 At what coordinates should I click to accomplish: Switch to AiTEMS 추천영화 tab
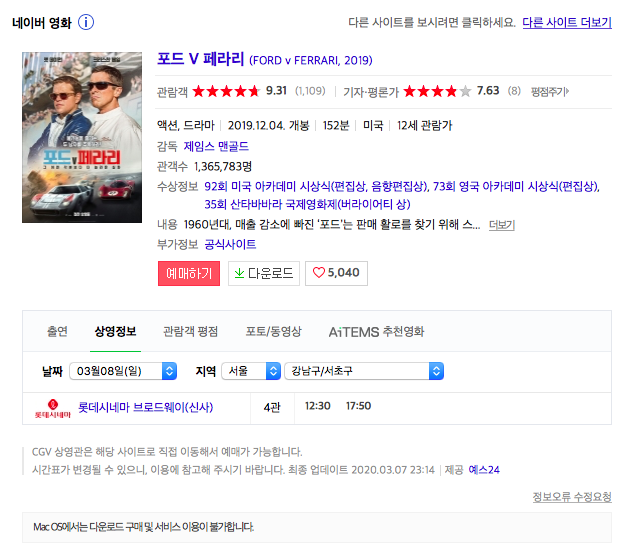tap(376, 332)
